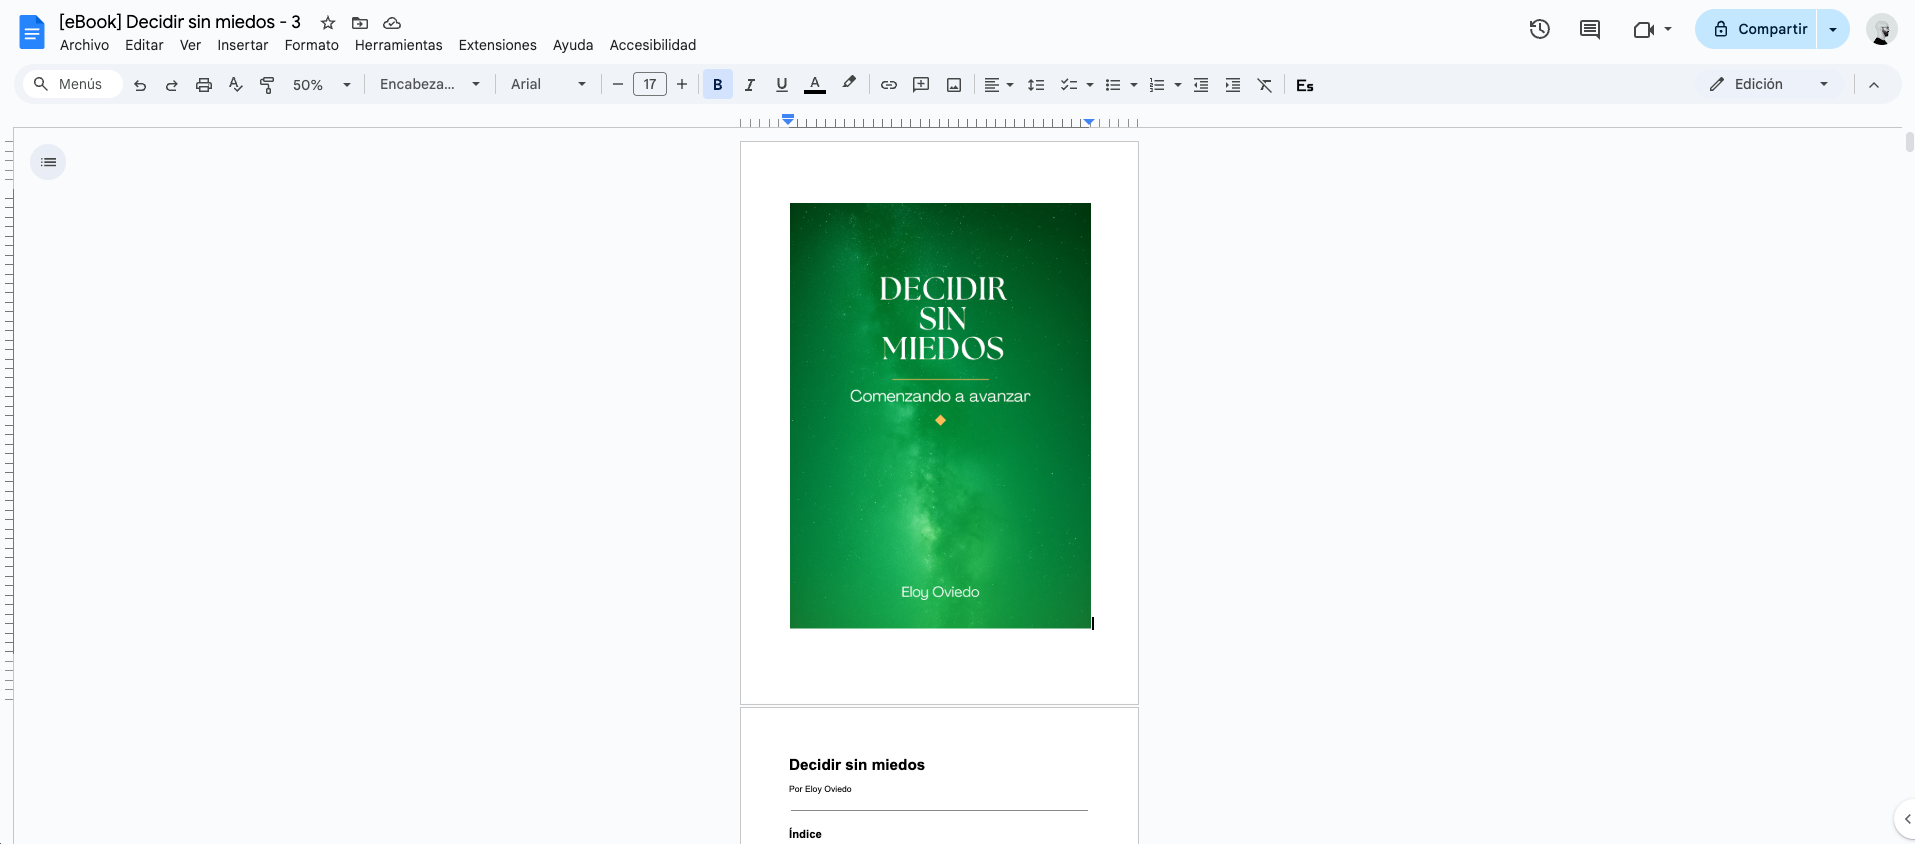Open the Insertar menu
Viewport: 1915px width, 844px height.
point(243,45)
